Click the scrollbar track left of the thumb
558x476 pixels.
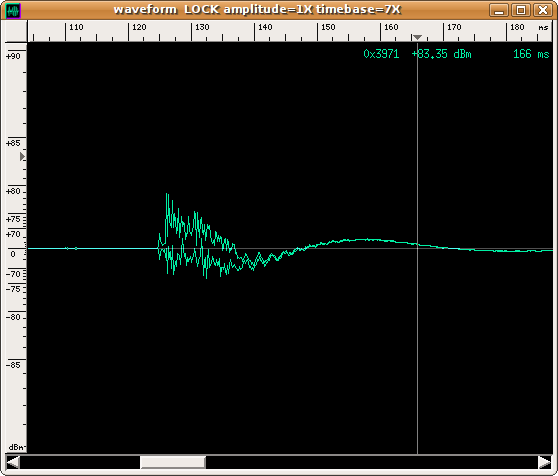(x=80, y=462)
